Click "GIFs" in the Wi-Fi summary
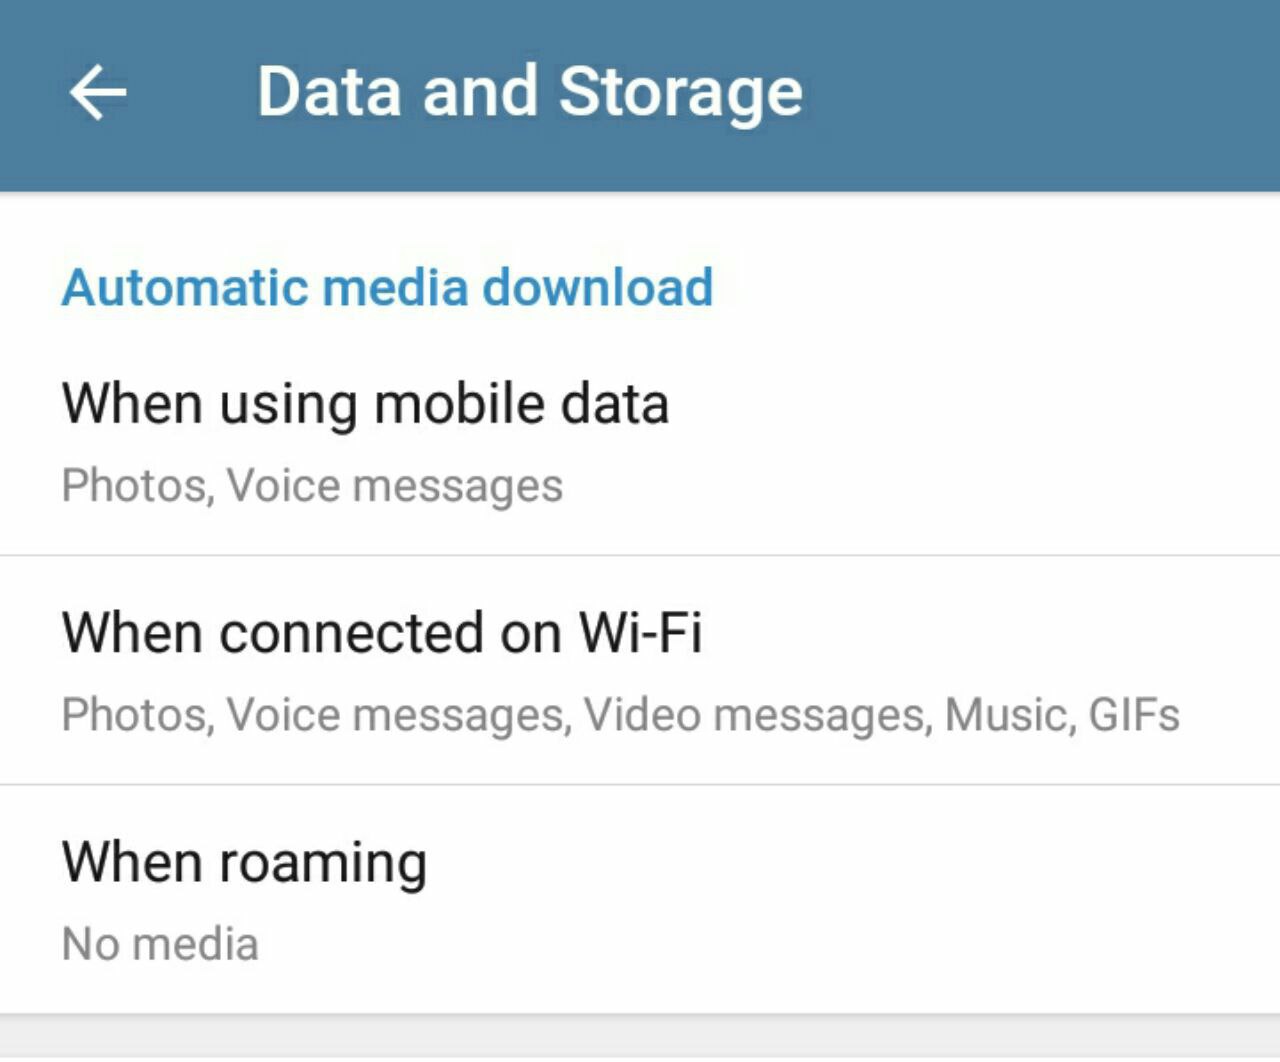 1134,715
